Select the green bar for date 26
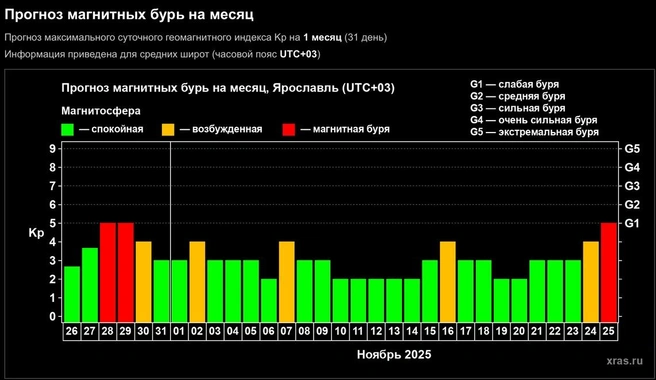Image resolution: width=656 pixels, height=380 pixels. point(72,294)
